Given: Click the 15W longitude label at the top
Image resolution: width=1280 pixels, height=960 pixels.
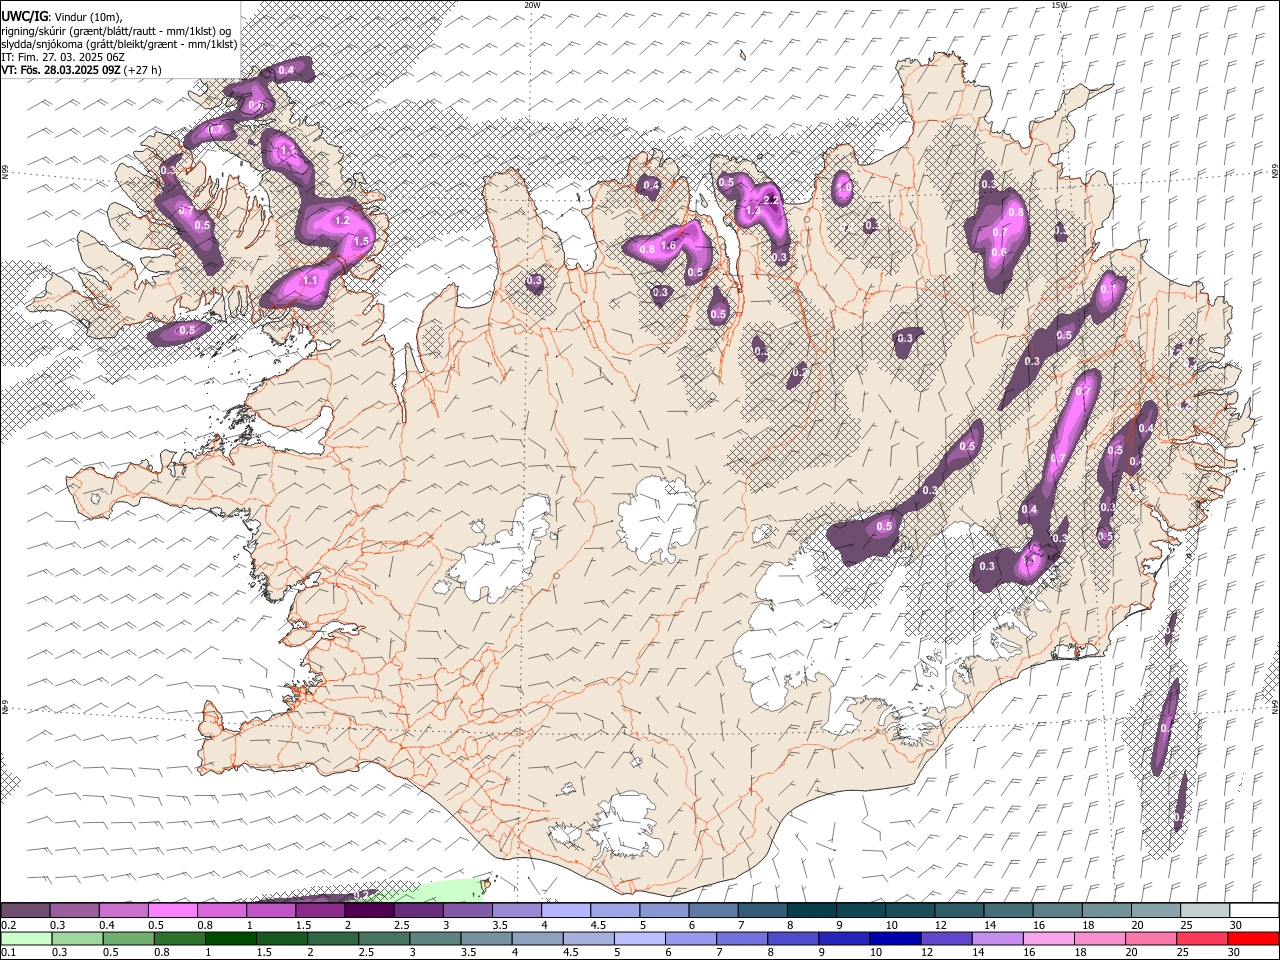Looking at the screenshot, I should (x=1059, y=5).
